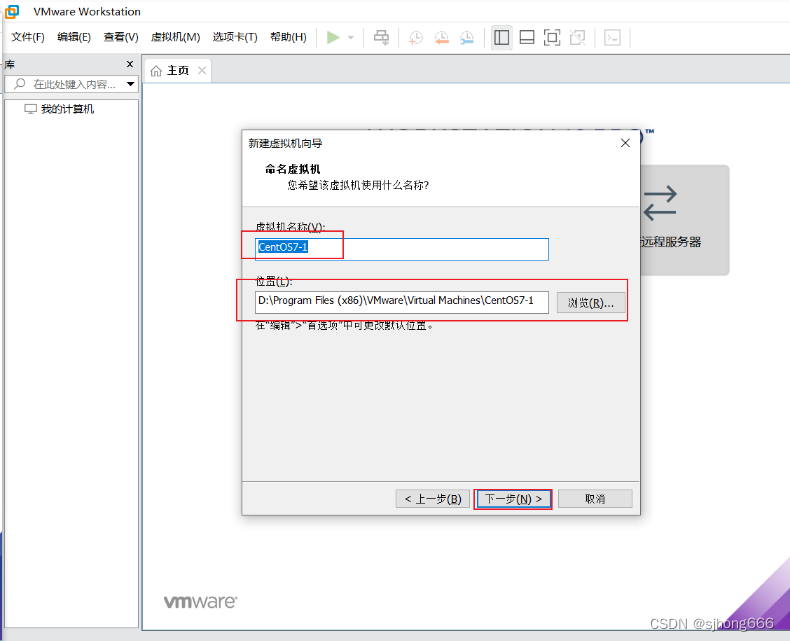Click the console view toolbar icon
790x641 pixels.
tap(612, 38)
